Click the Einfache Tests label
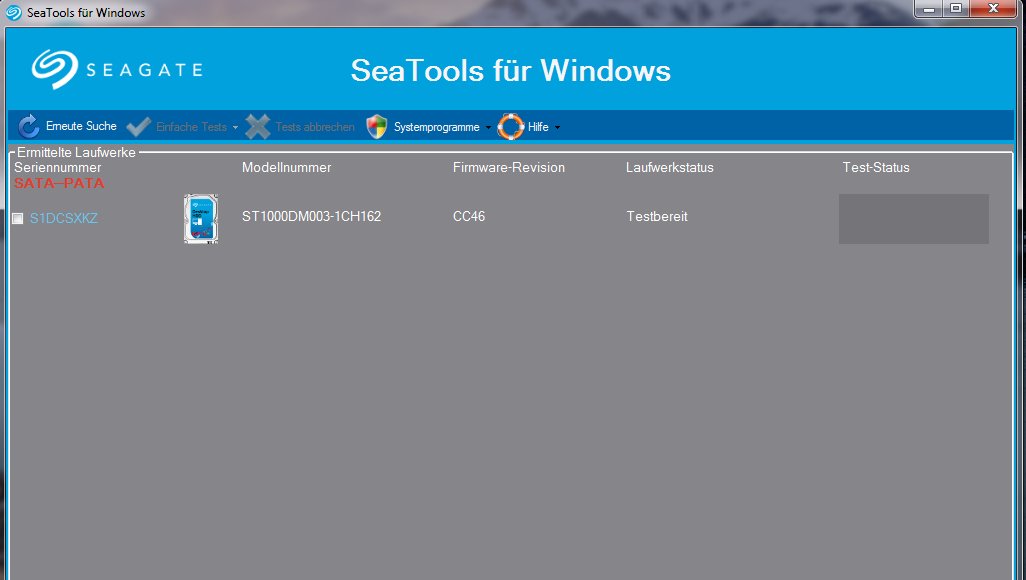The image size is (1026, 580). pyautogui.click(x=191, y=127)
